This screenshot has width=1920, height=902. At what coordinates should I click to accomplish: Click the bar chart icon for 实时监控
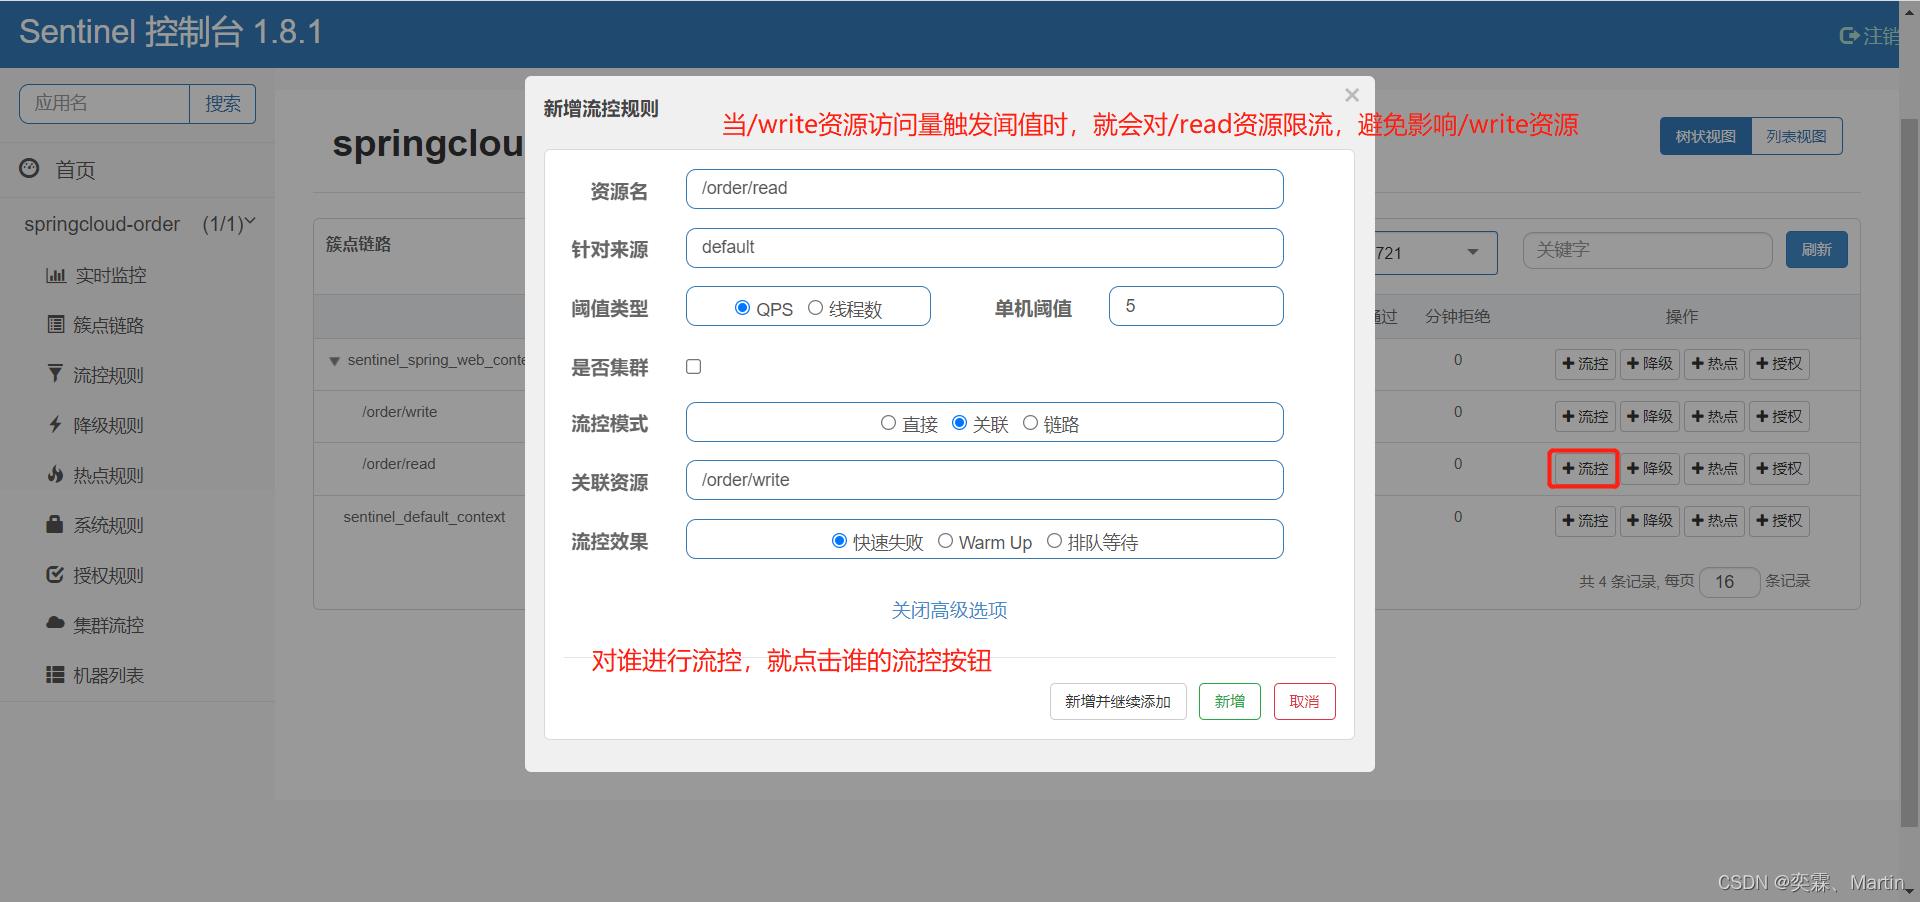[55, 275]
